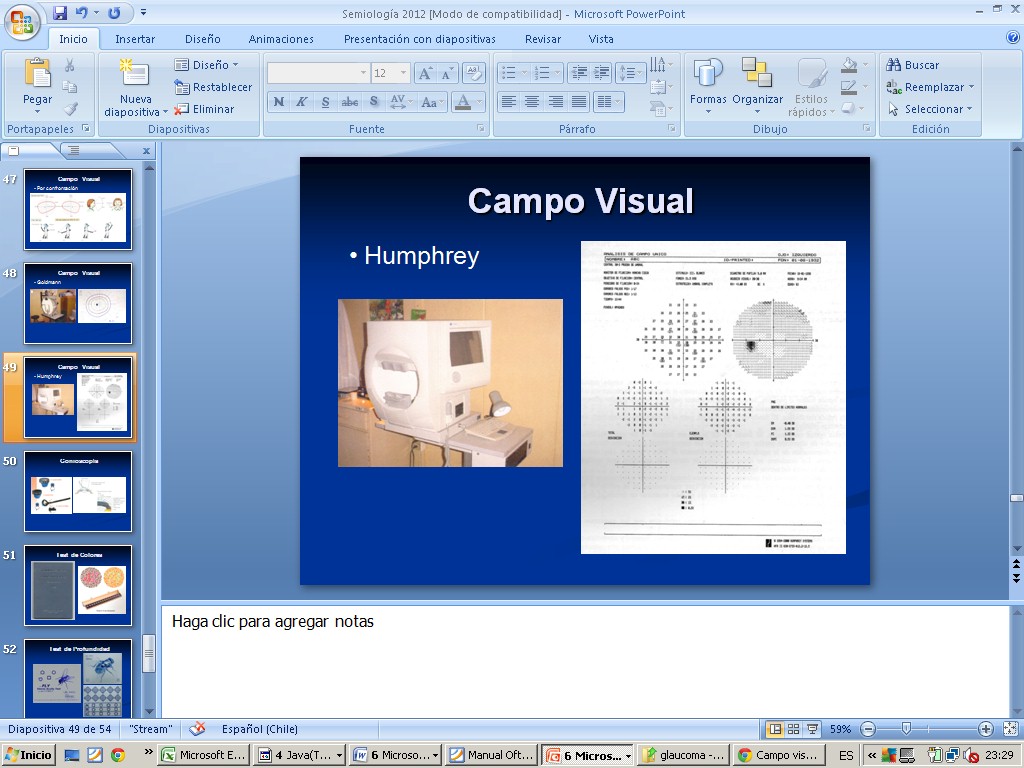Image resolution: width=1024 pixels, height=768 pixels.
Task: Click the Buscar find icon
Action: coord(894,65)
